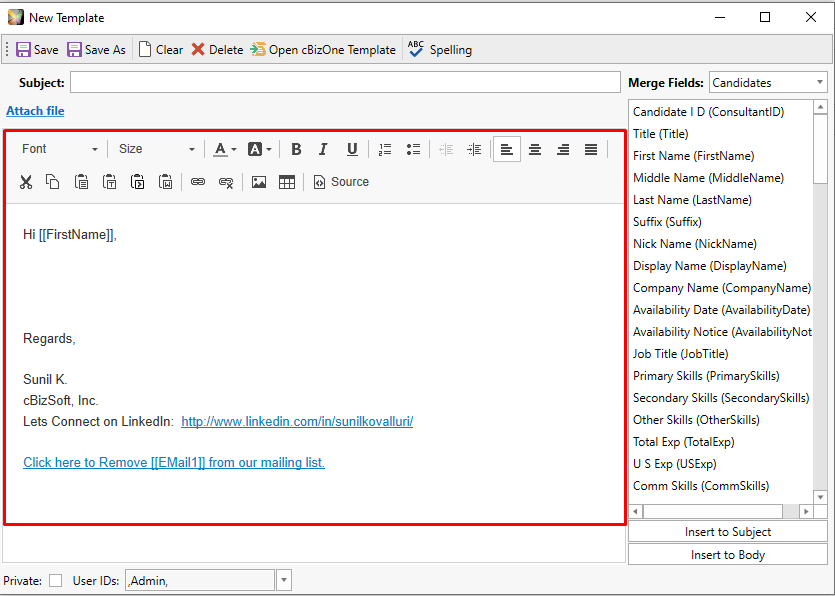Click the Attach file link
This screenshot has height=596, width=835.
(x=35, y=111)
